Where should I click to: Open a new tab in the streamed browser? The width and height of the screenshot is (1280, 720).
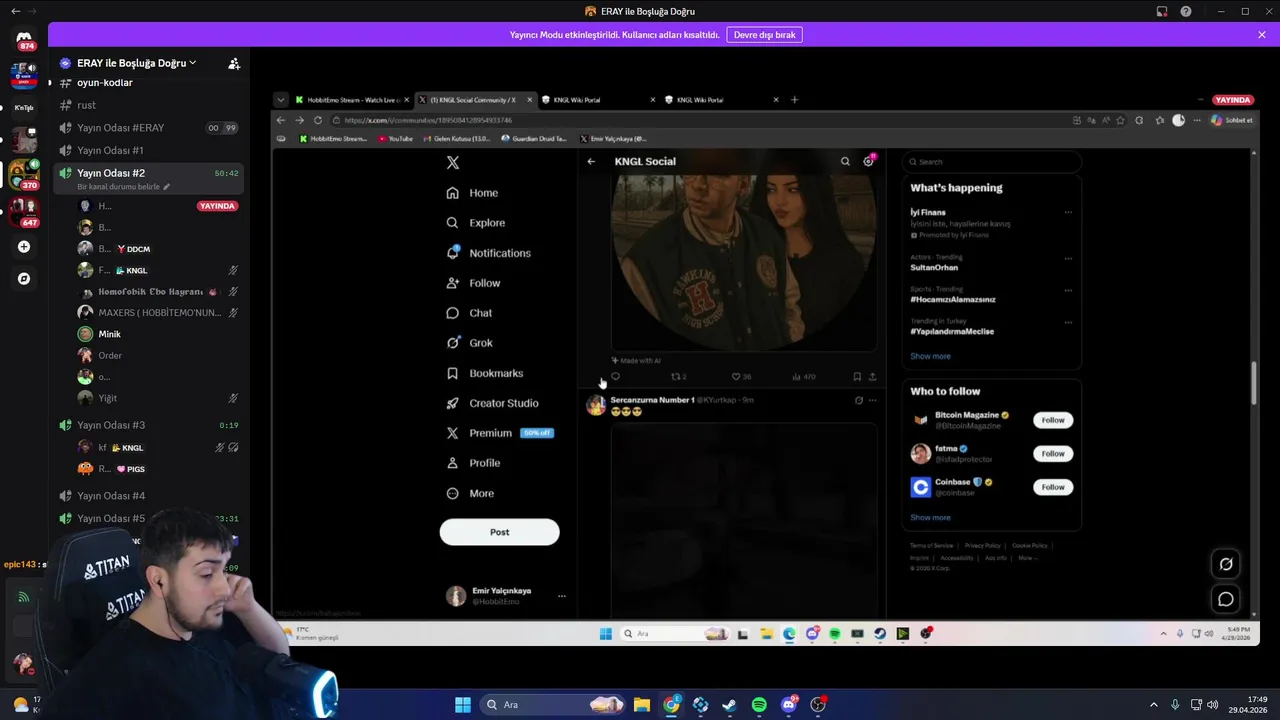pyautogui.click(x=795, y=100)
